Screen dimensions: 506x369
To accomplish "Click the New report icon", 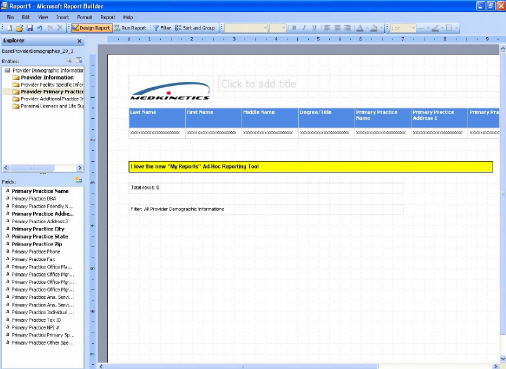I will click(10, 28).
